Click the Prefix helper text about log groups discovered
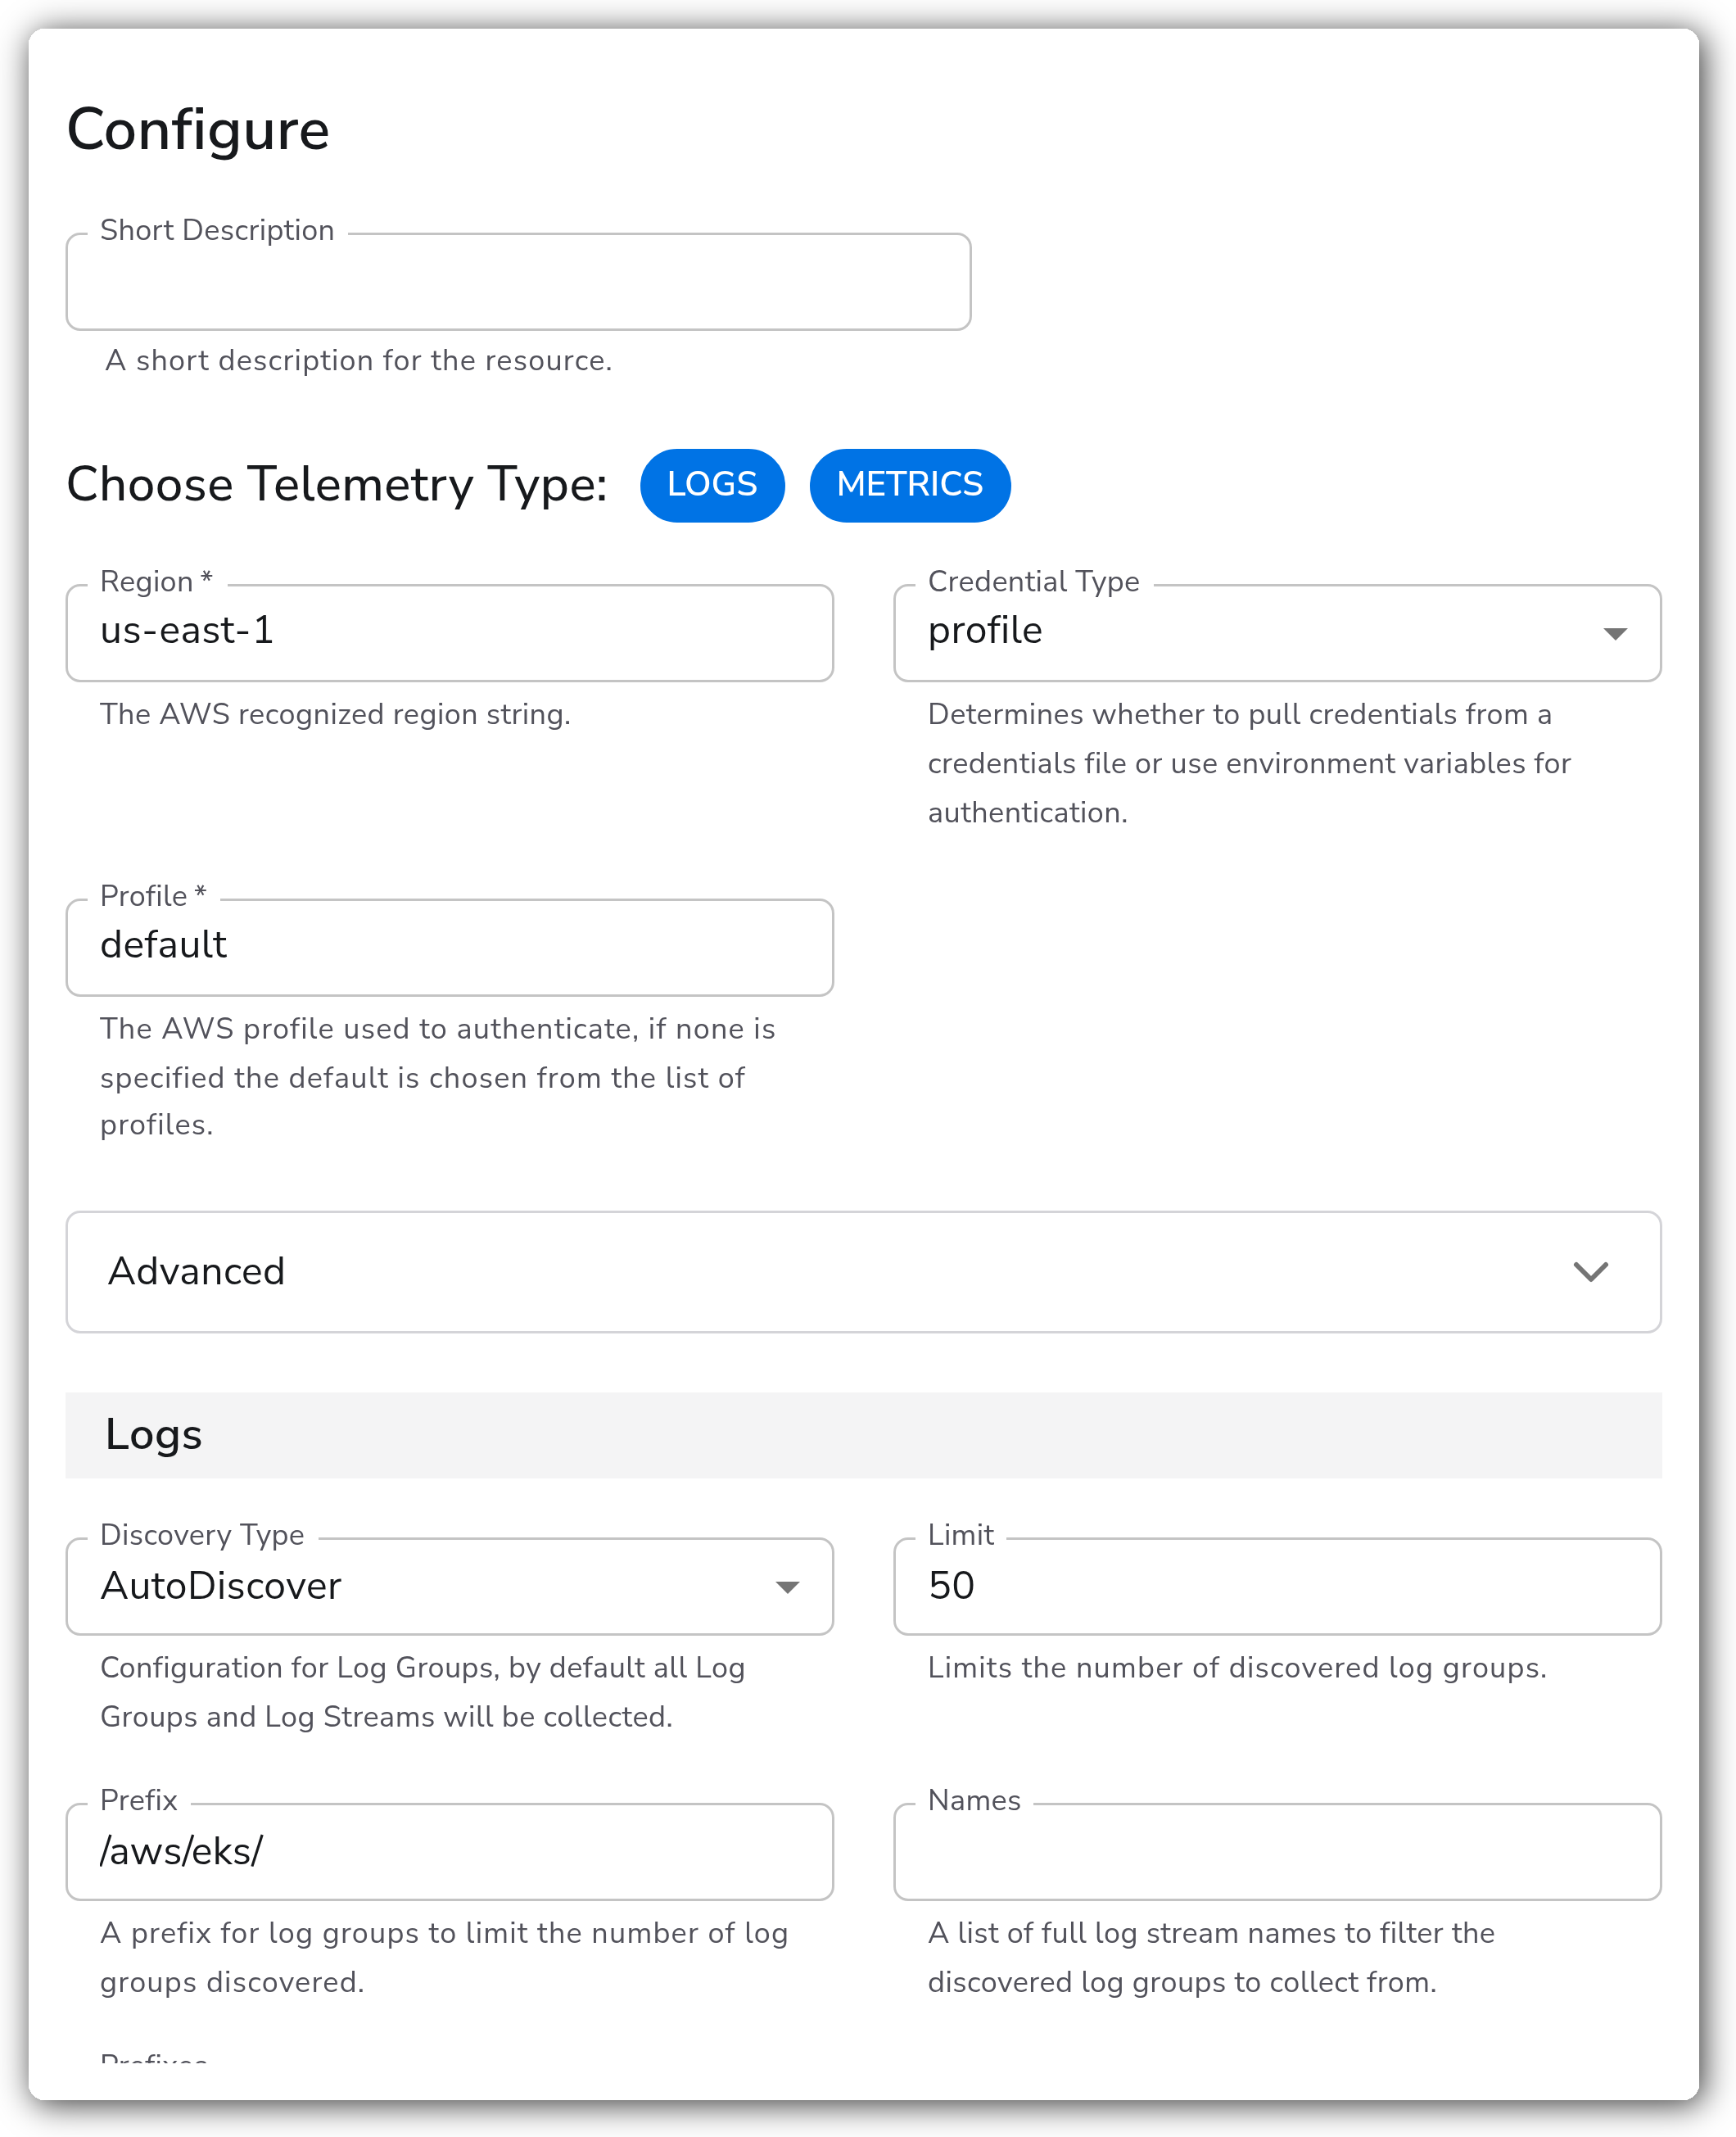1736x2137 pixels. pos(444,1958)
